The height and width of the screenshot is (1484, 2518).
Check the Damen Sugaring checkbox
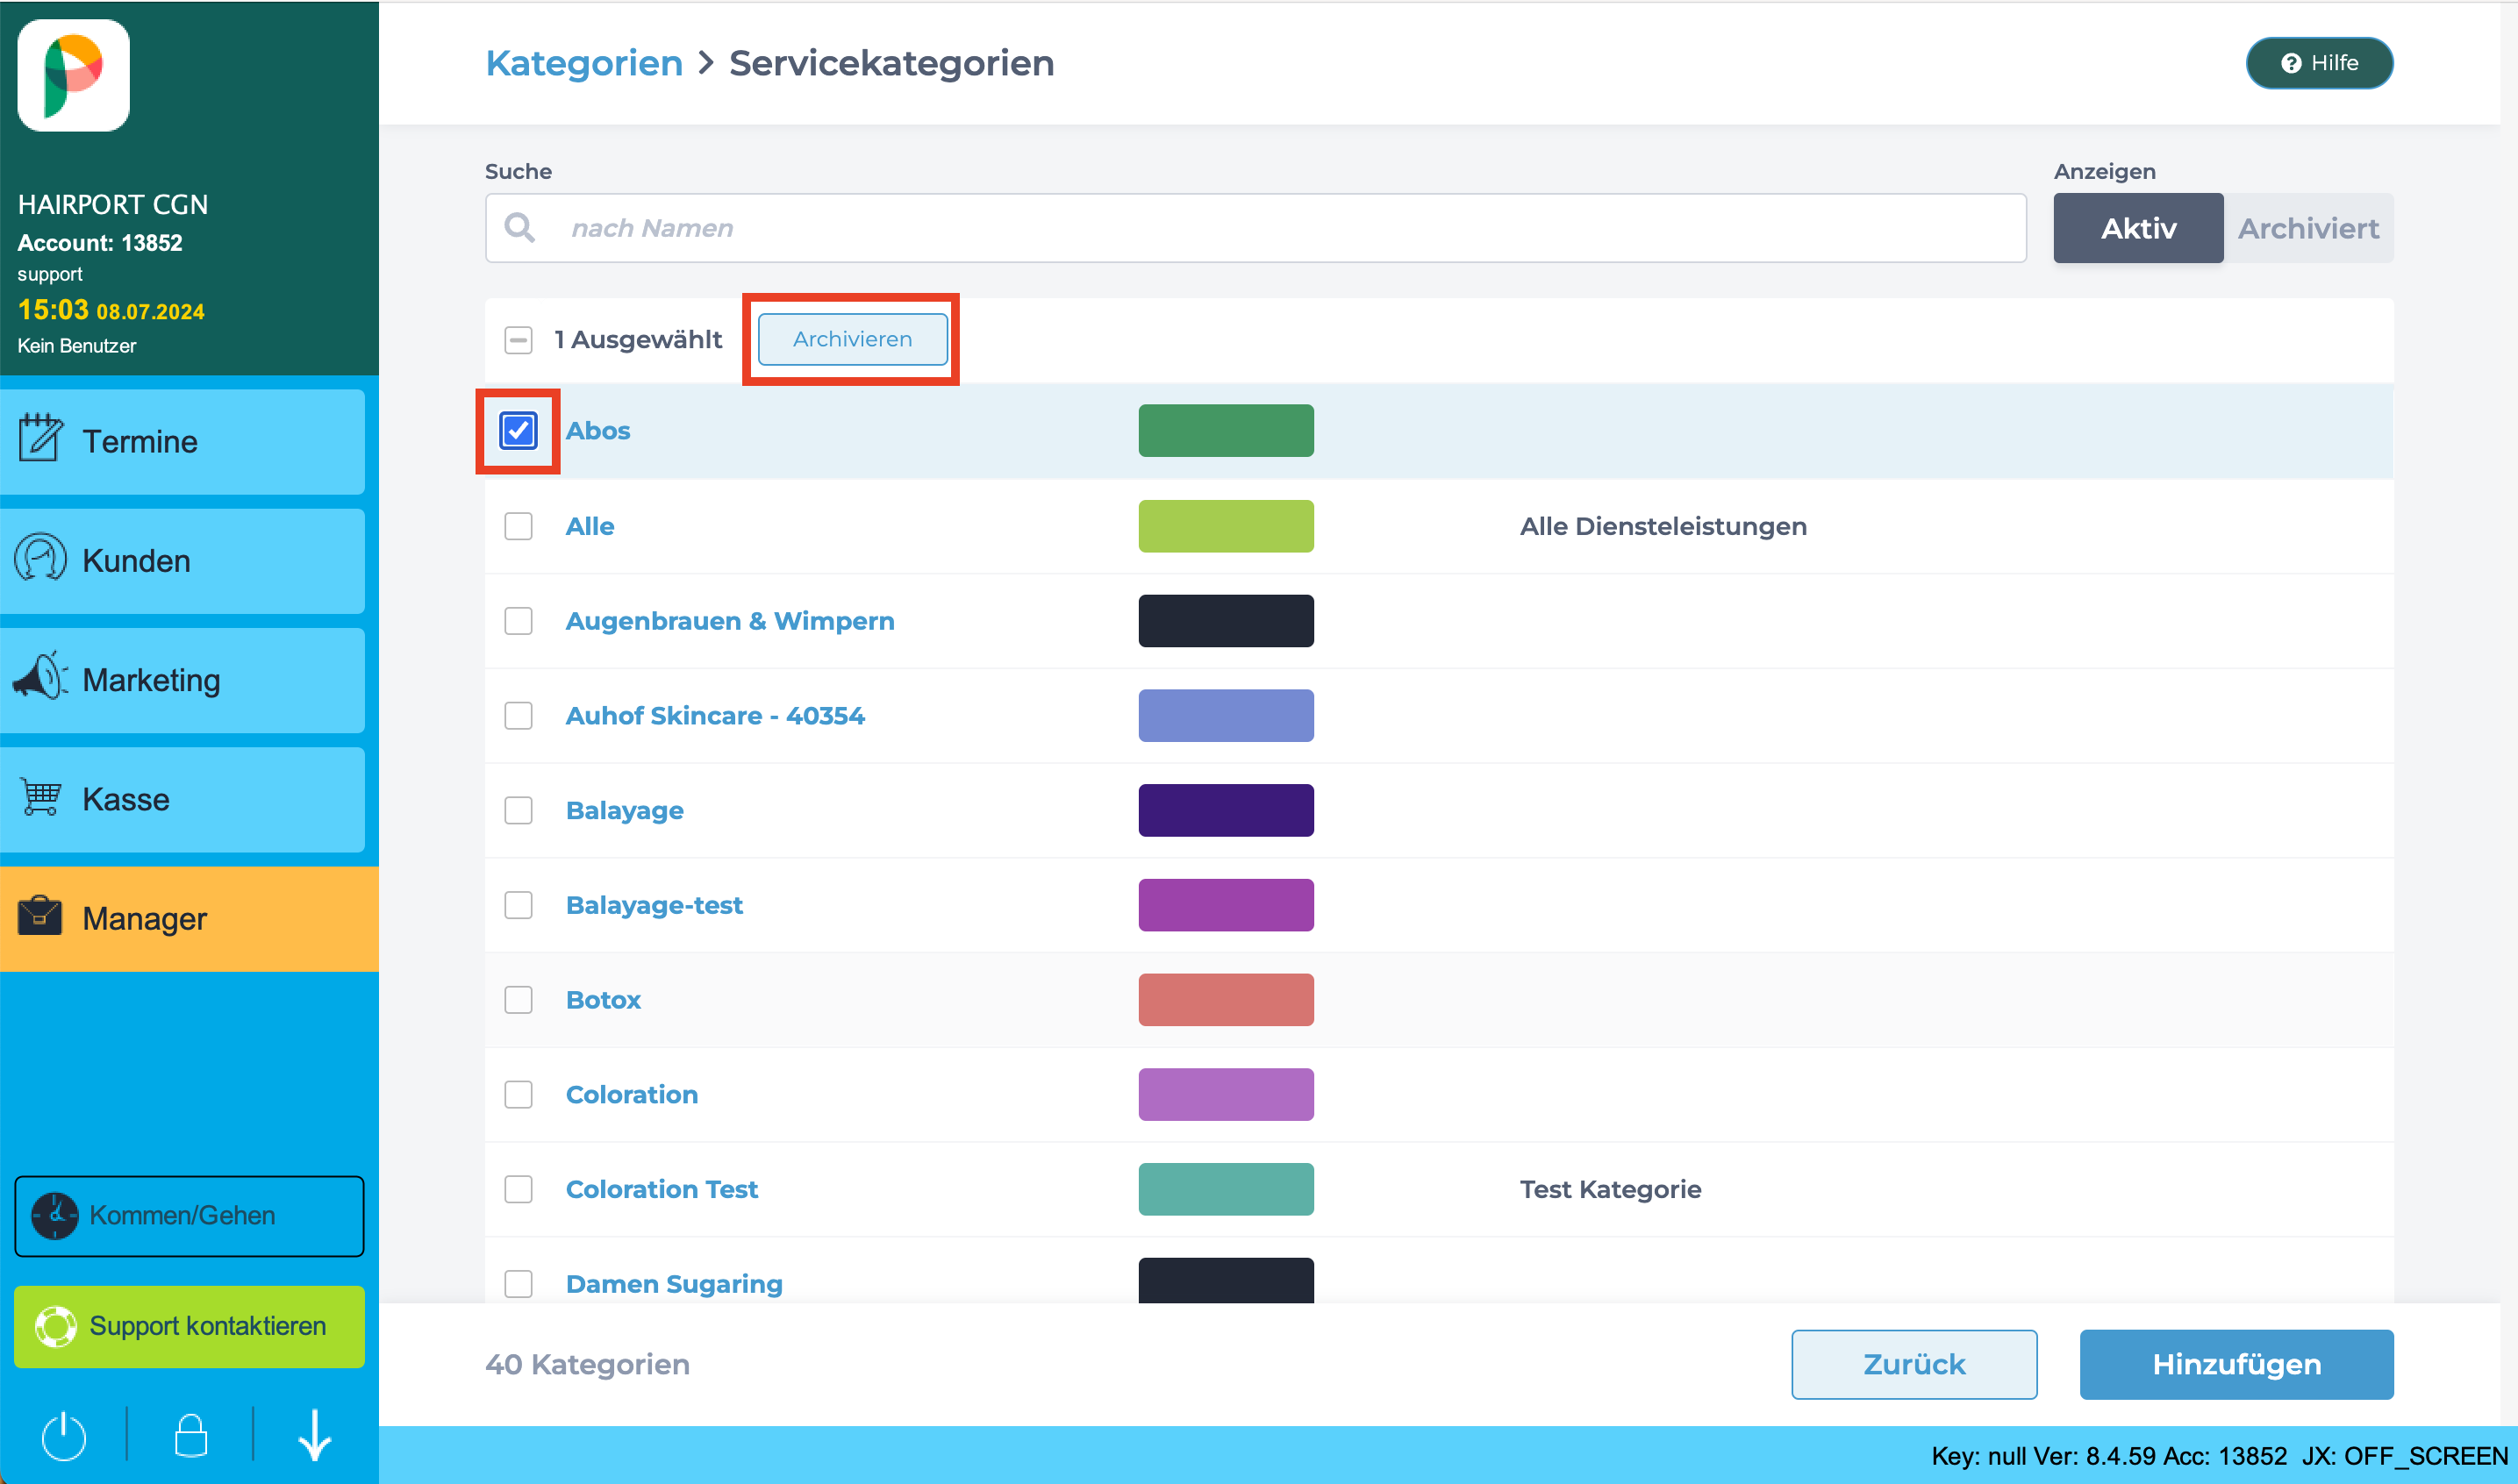click(518, 1284)
